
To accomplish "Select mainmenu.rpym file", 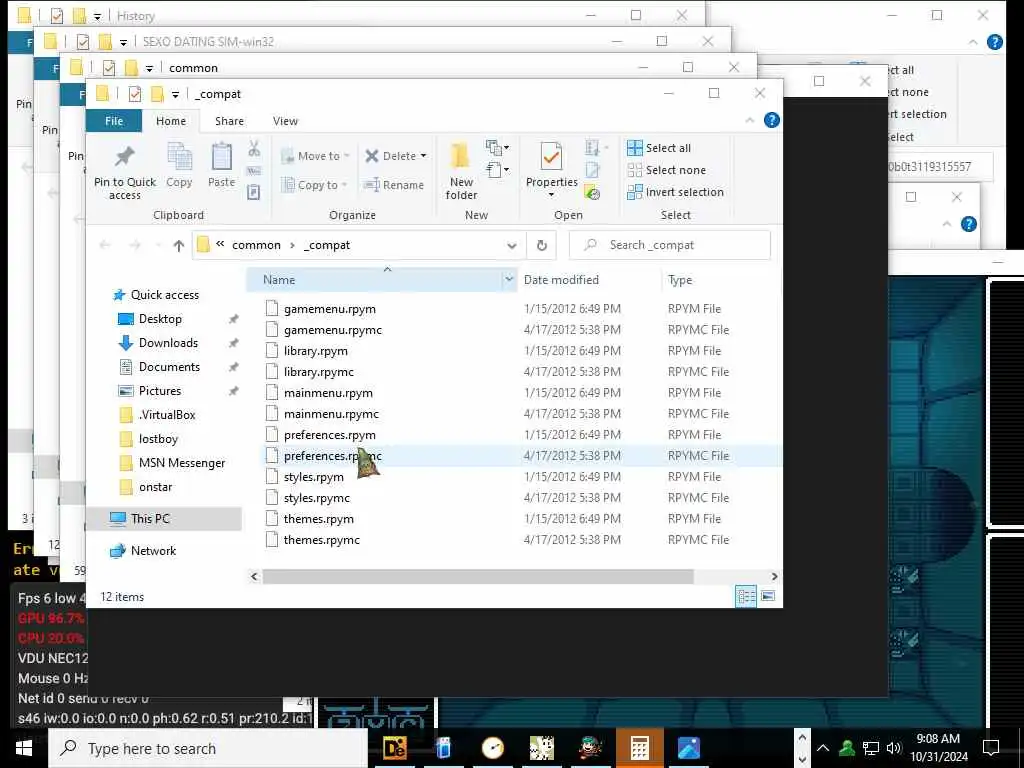I will point(328,392).
